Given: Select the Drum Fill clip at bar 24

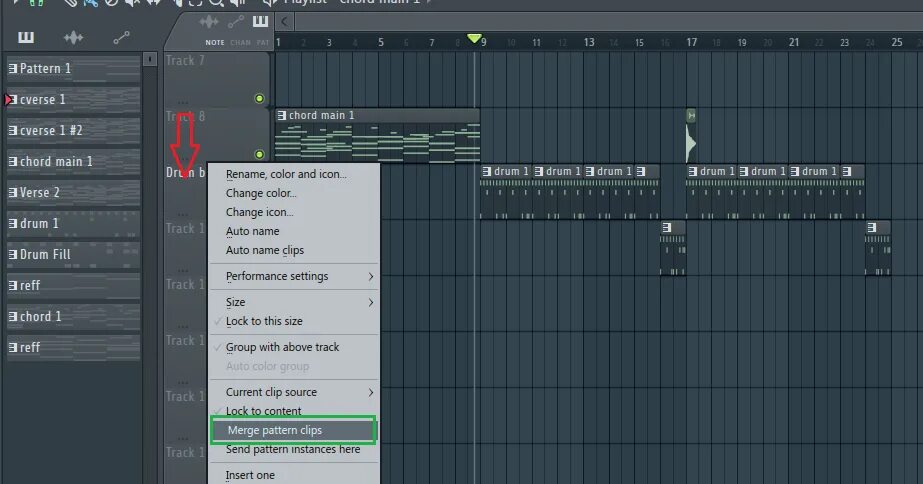Looking at the screenshot, I should [x=877, y=248].
